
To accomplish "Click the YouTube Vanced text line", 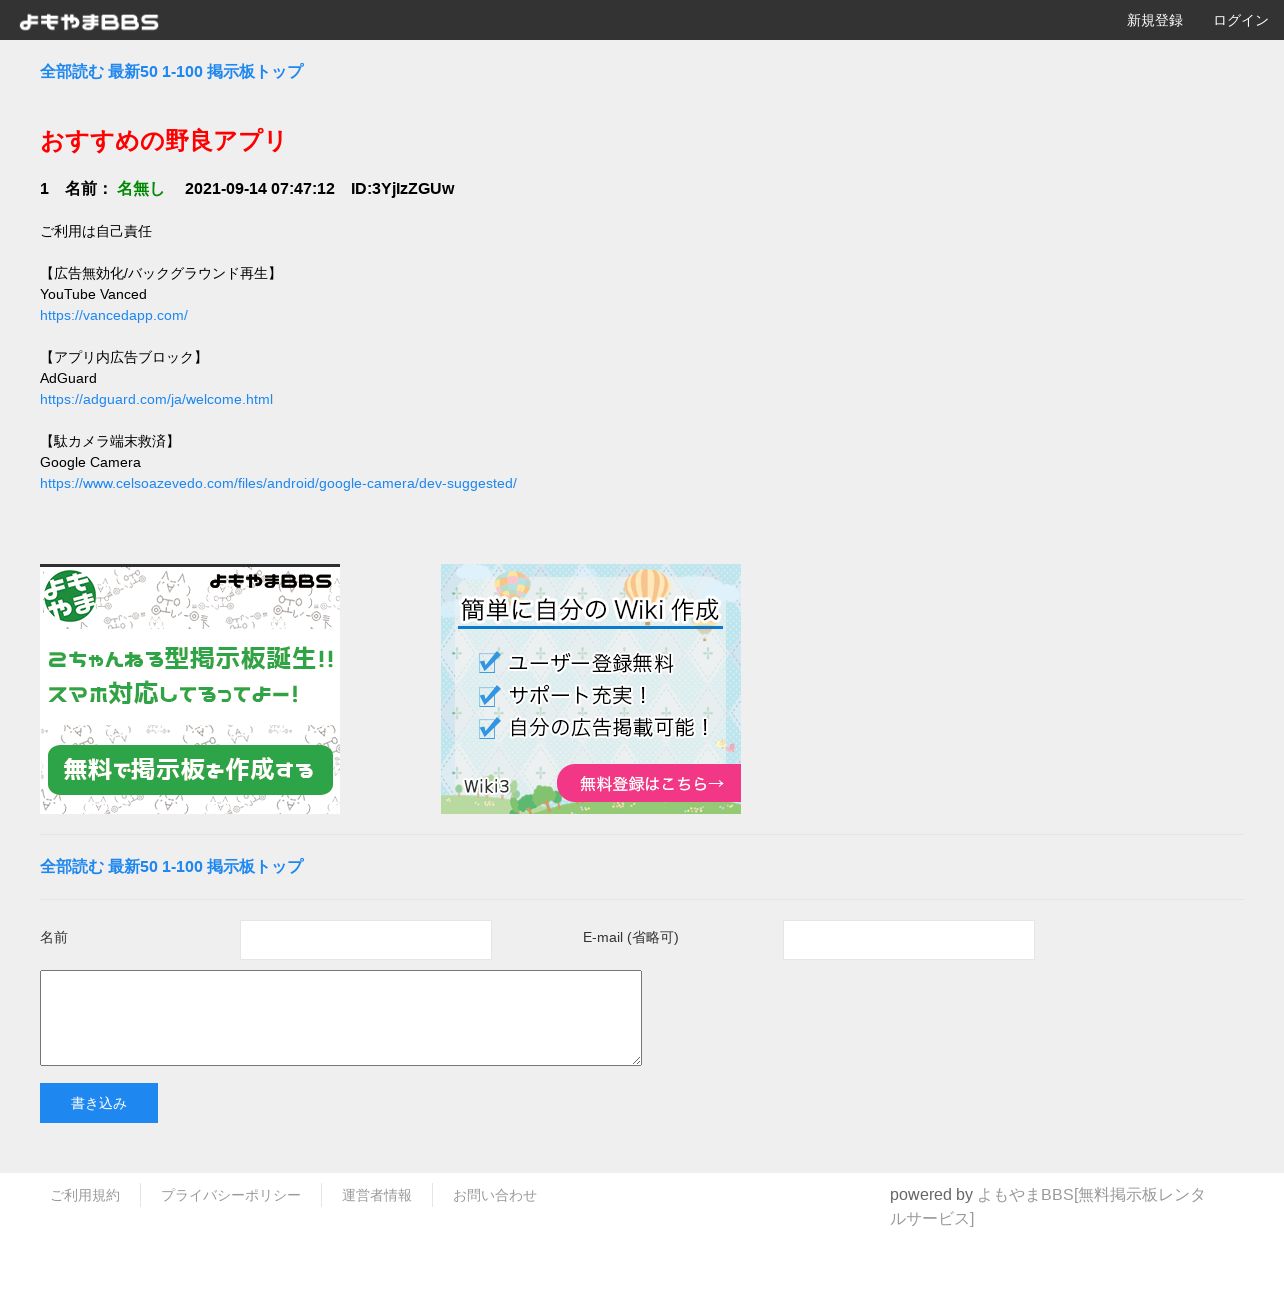I will pyautogui.click(x=93, y=294).
